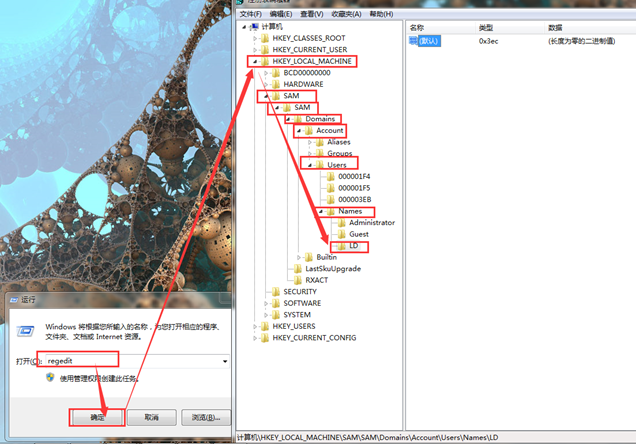Expand HKEY_CURRENT_USER tree node
The width and height of the screenshot is (636, 446).
255,50
